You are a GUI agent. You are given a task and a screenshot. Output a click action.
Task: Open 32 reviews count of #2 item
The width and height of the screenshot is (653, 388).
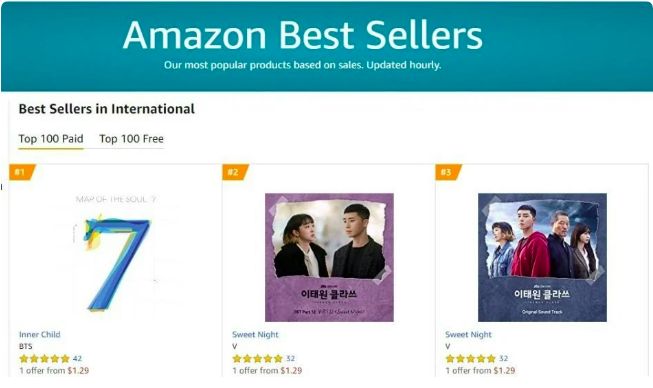point(290,358)
